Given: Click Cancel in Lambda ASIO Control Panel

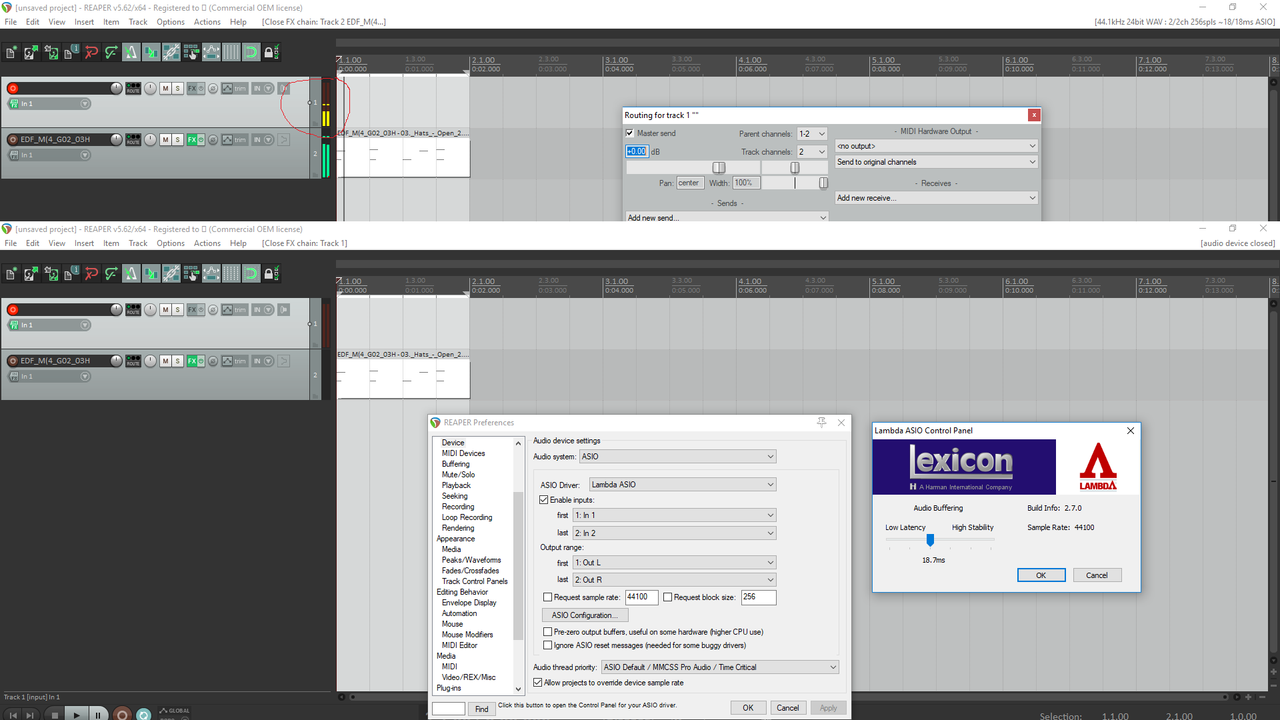Looking at the screenshot, I should click(x=1097, y=575).
